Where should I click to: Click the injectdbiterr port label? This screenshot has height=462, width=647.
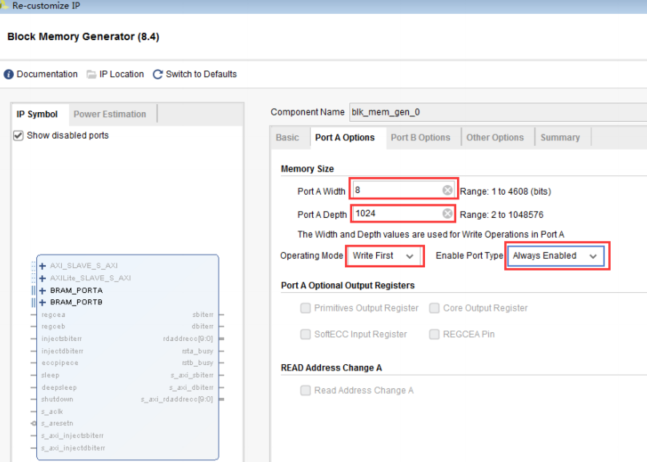62,351
